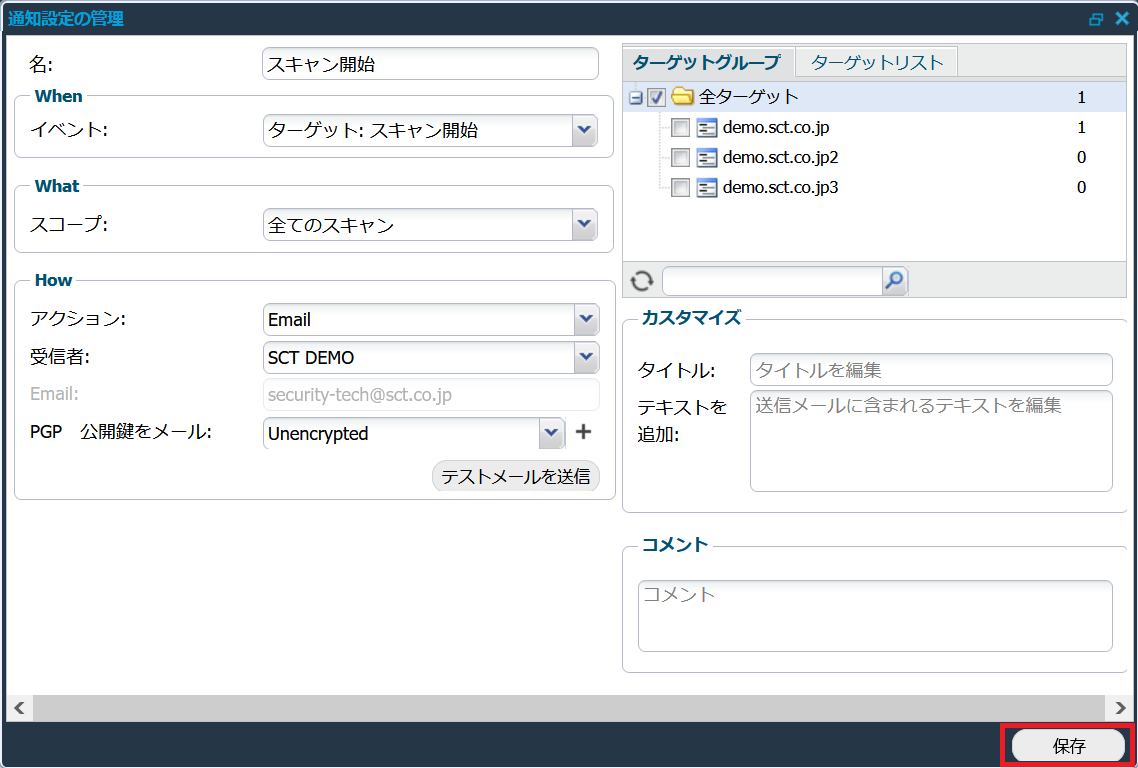Select the demo.sct.co.jp tree row text
This screenshot has height=768, width=1138.
776,128
